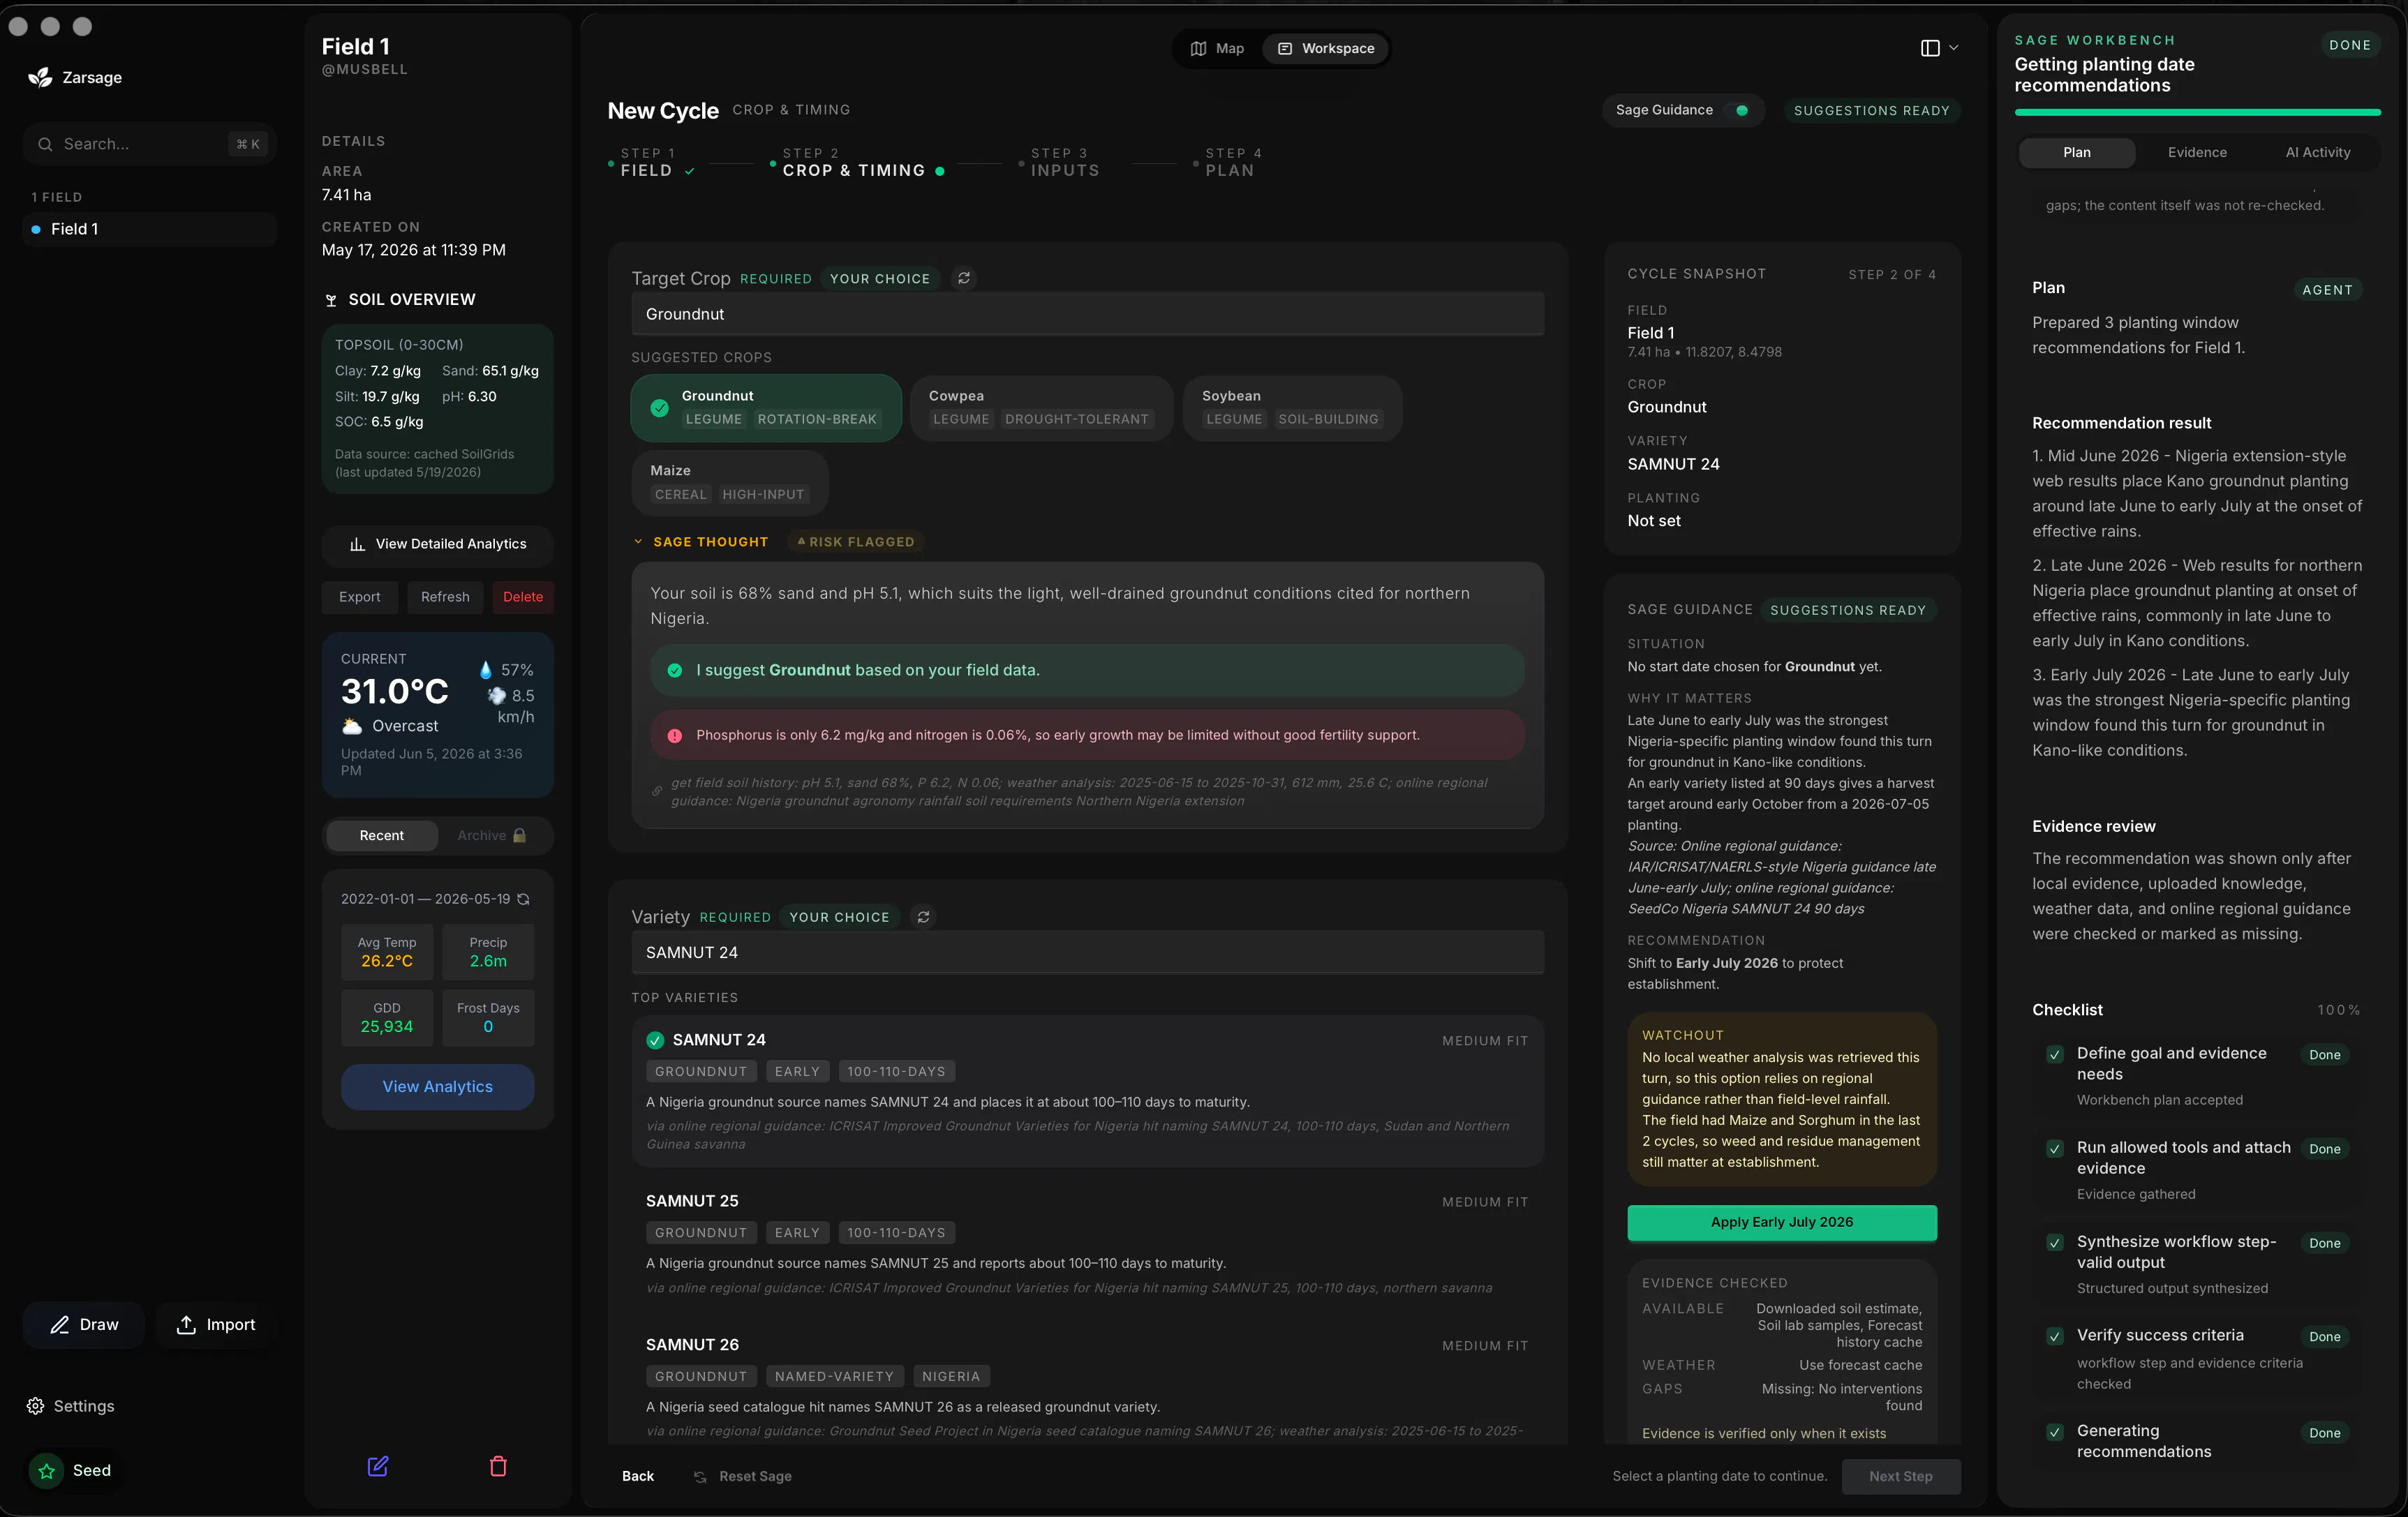Select the SAMNUT 24 variety option
2408x1517 pixels.
pos(1087,1092)
